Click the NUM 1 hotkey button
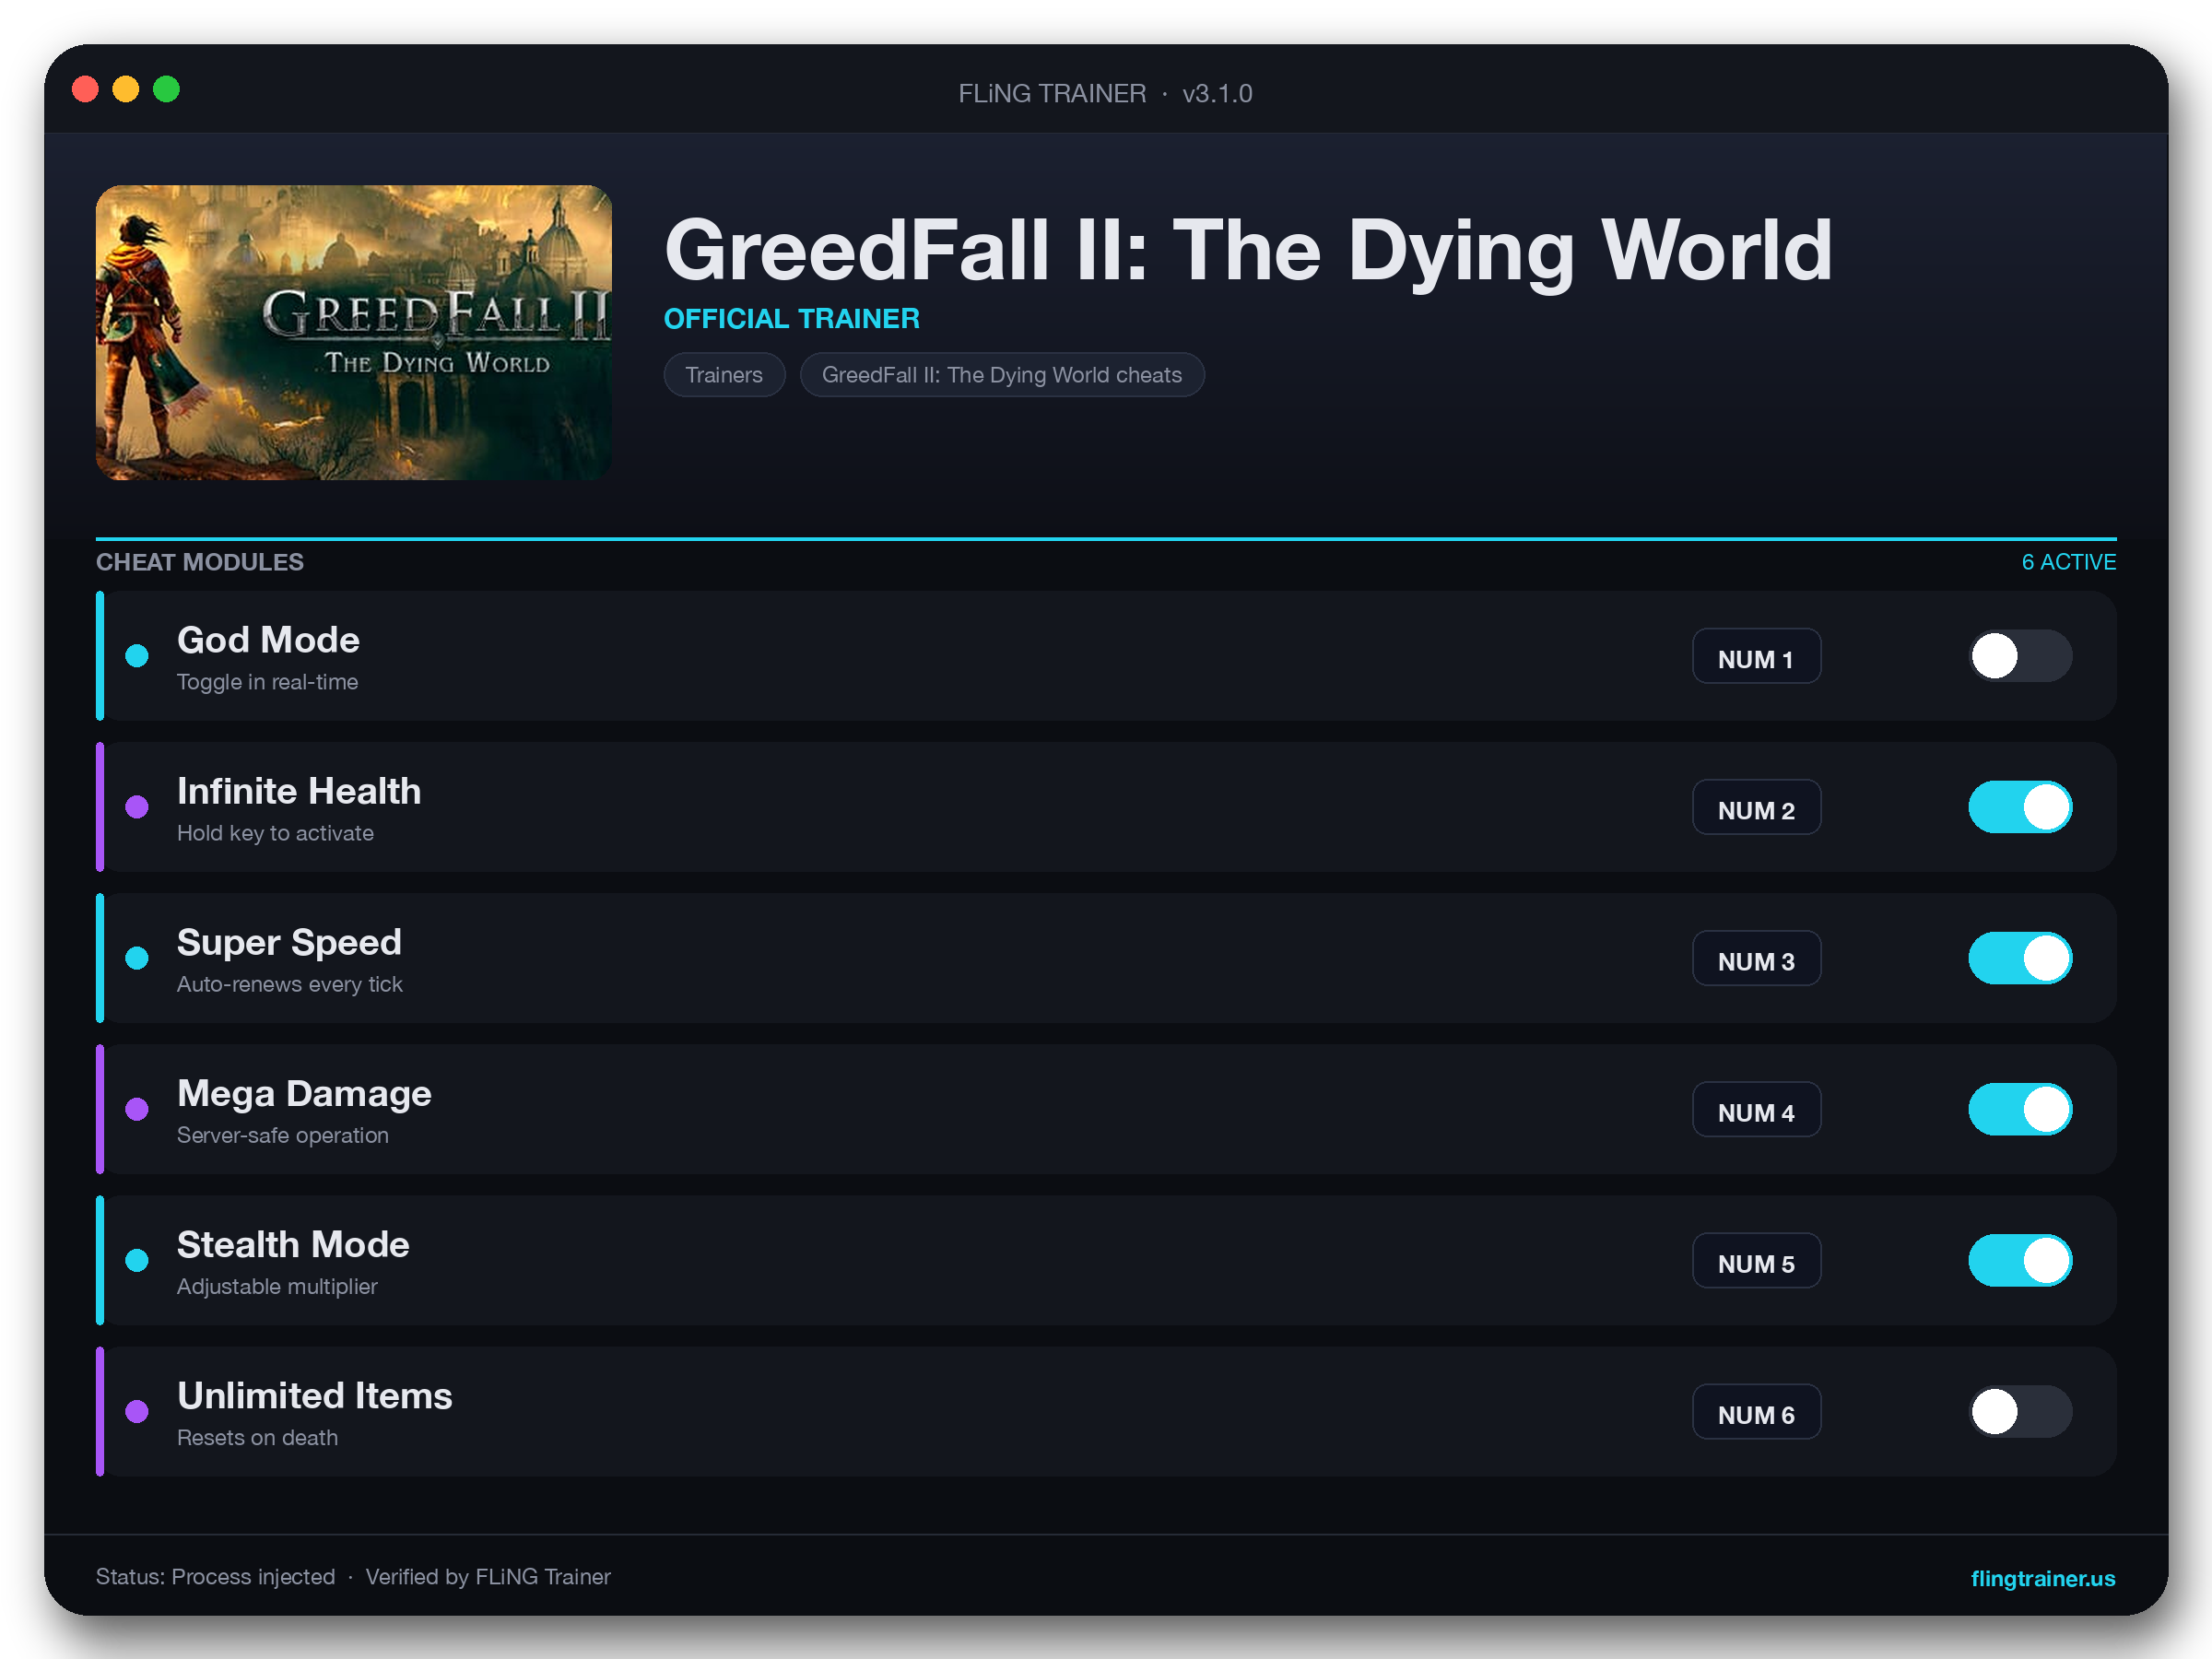The height and width of the screenshot is (1659, 2212). [1756, 656]
